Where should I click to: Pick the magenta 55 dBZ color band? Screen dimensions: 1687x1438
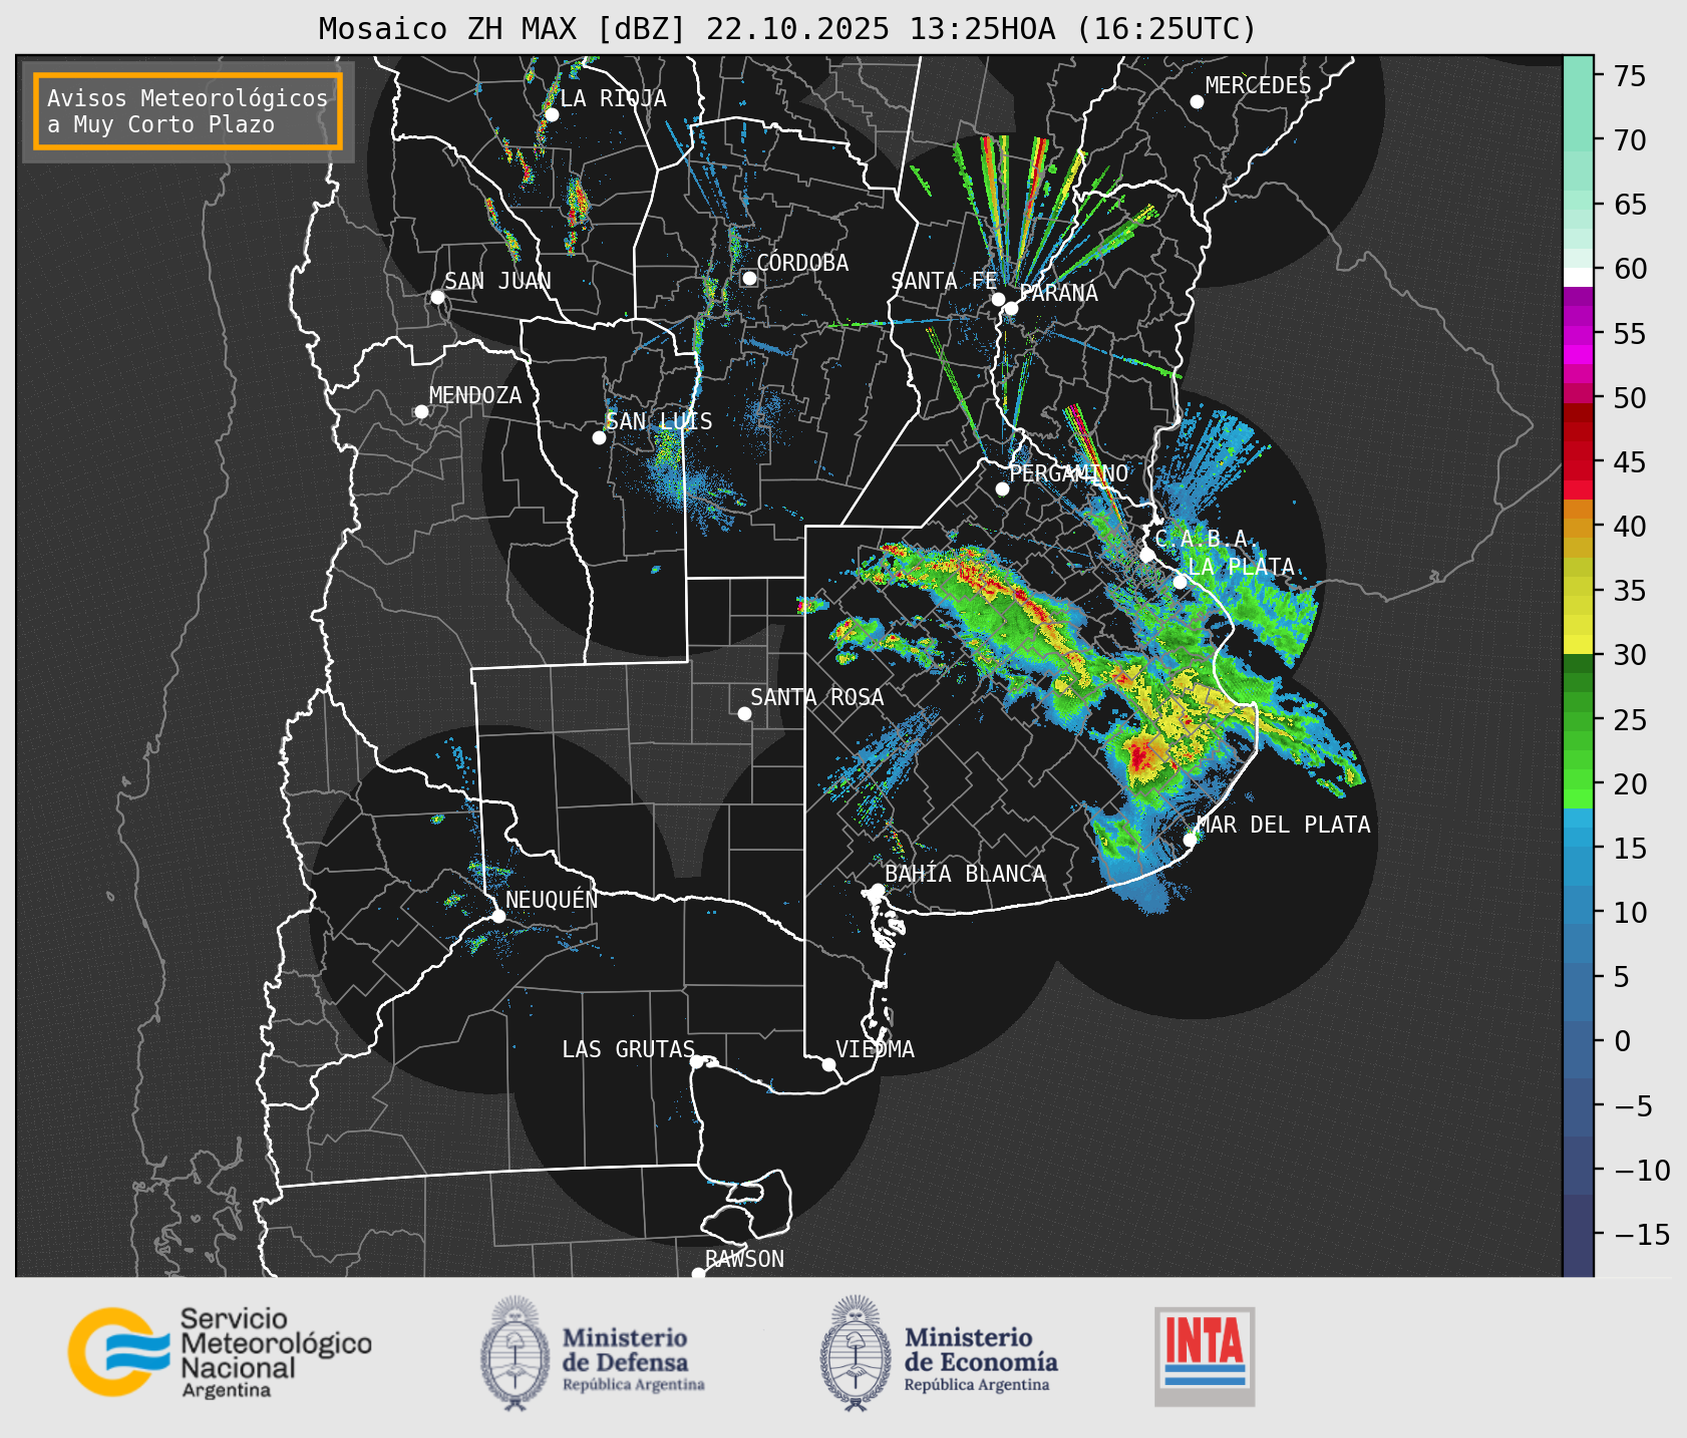click(1578, 335)
